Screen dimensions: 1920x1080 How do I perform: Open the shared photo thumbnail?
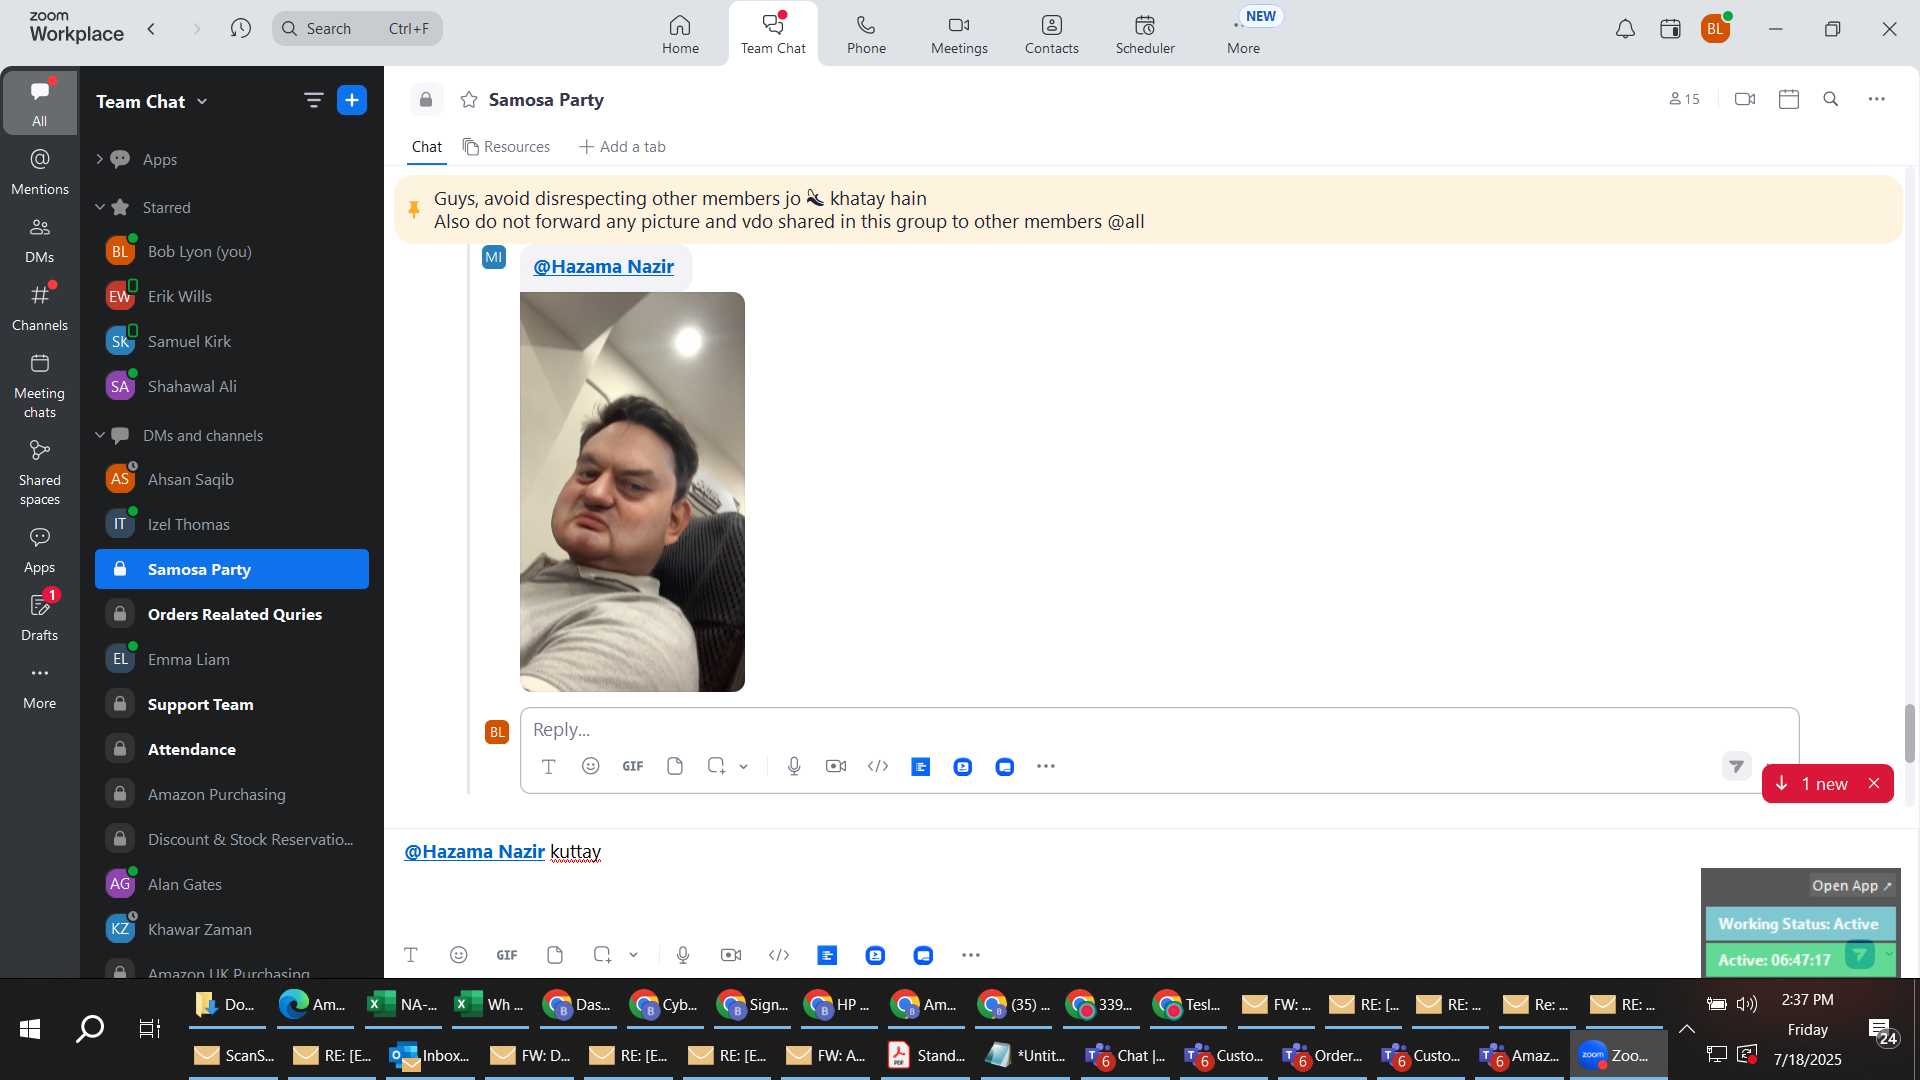coord(632,492)
